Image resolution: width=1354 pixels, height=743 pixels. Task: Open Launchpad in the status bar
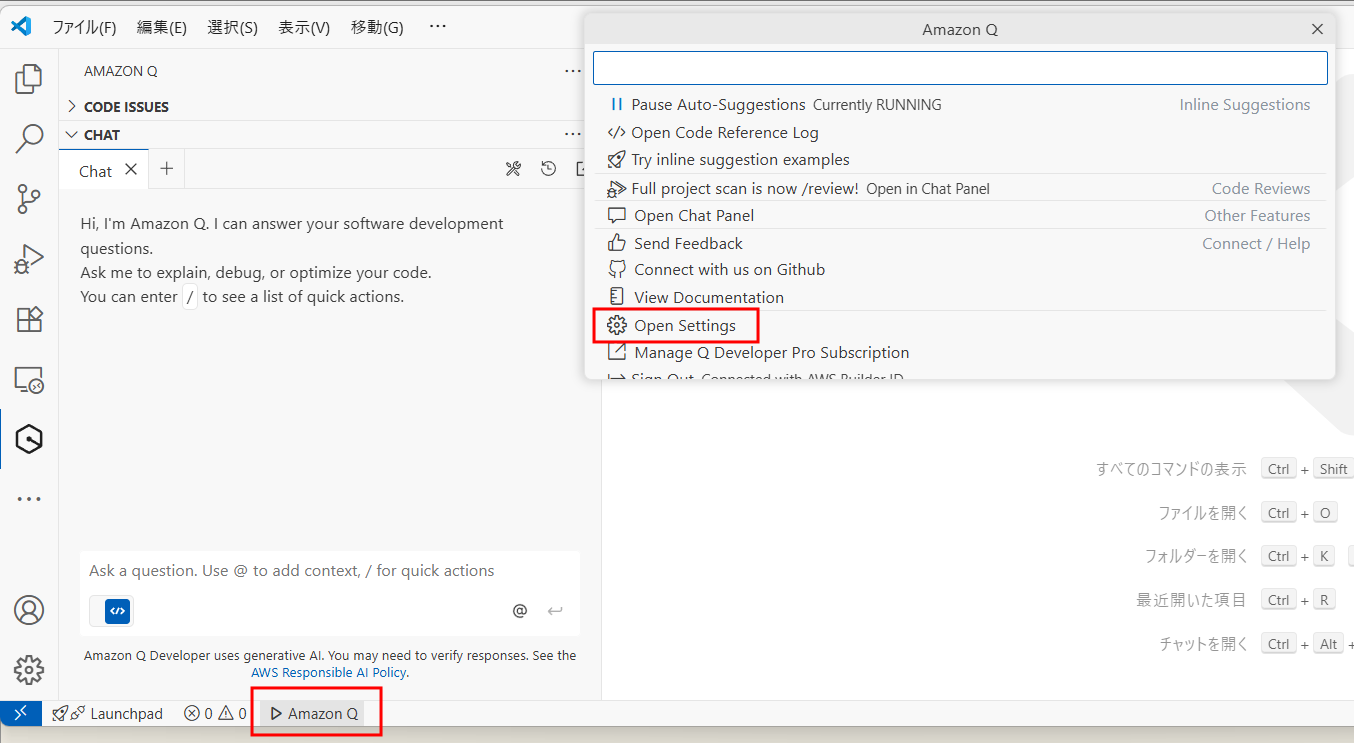(x=107, y=714)
